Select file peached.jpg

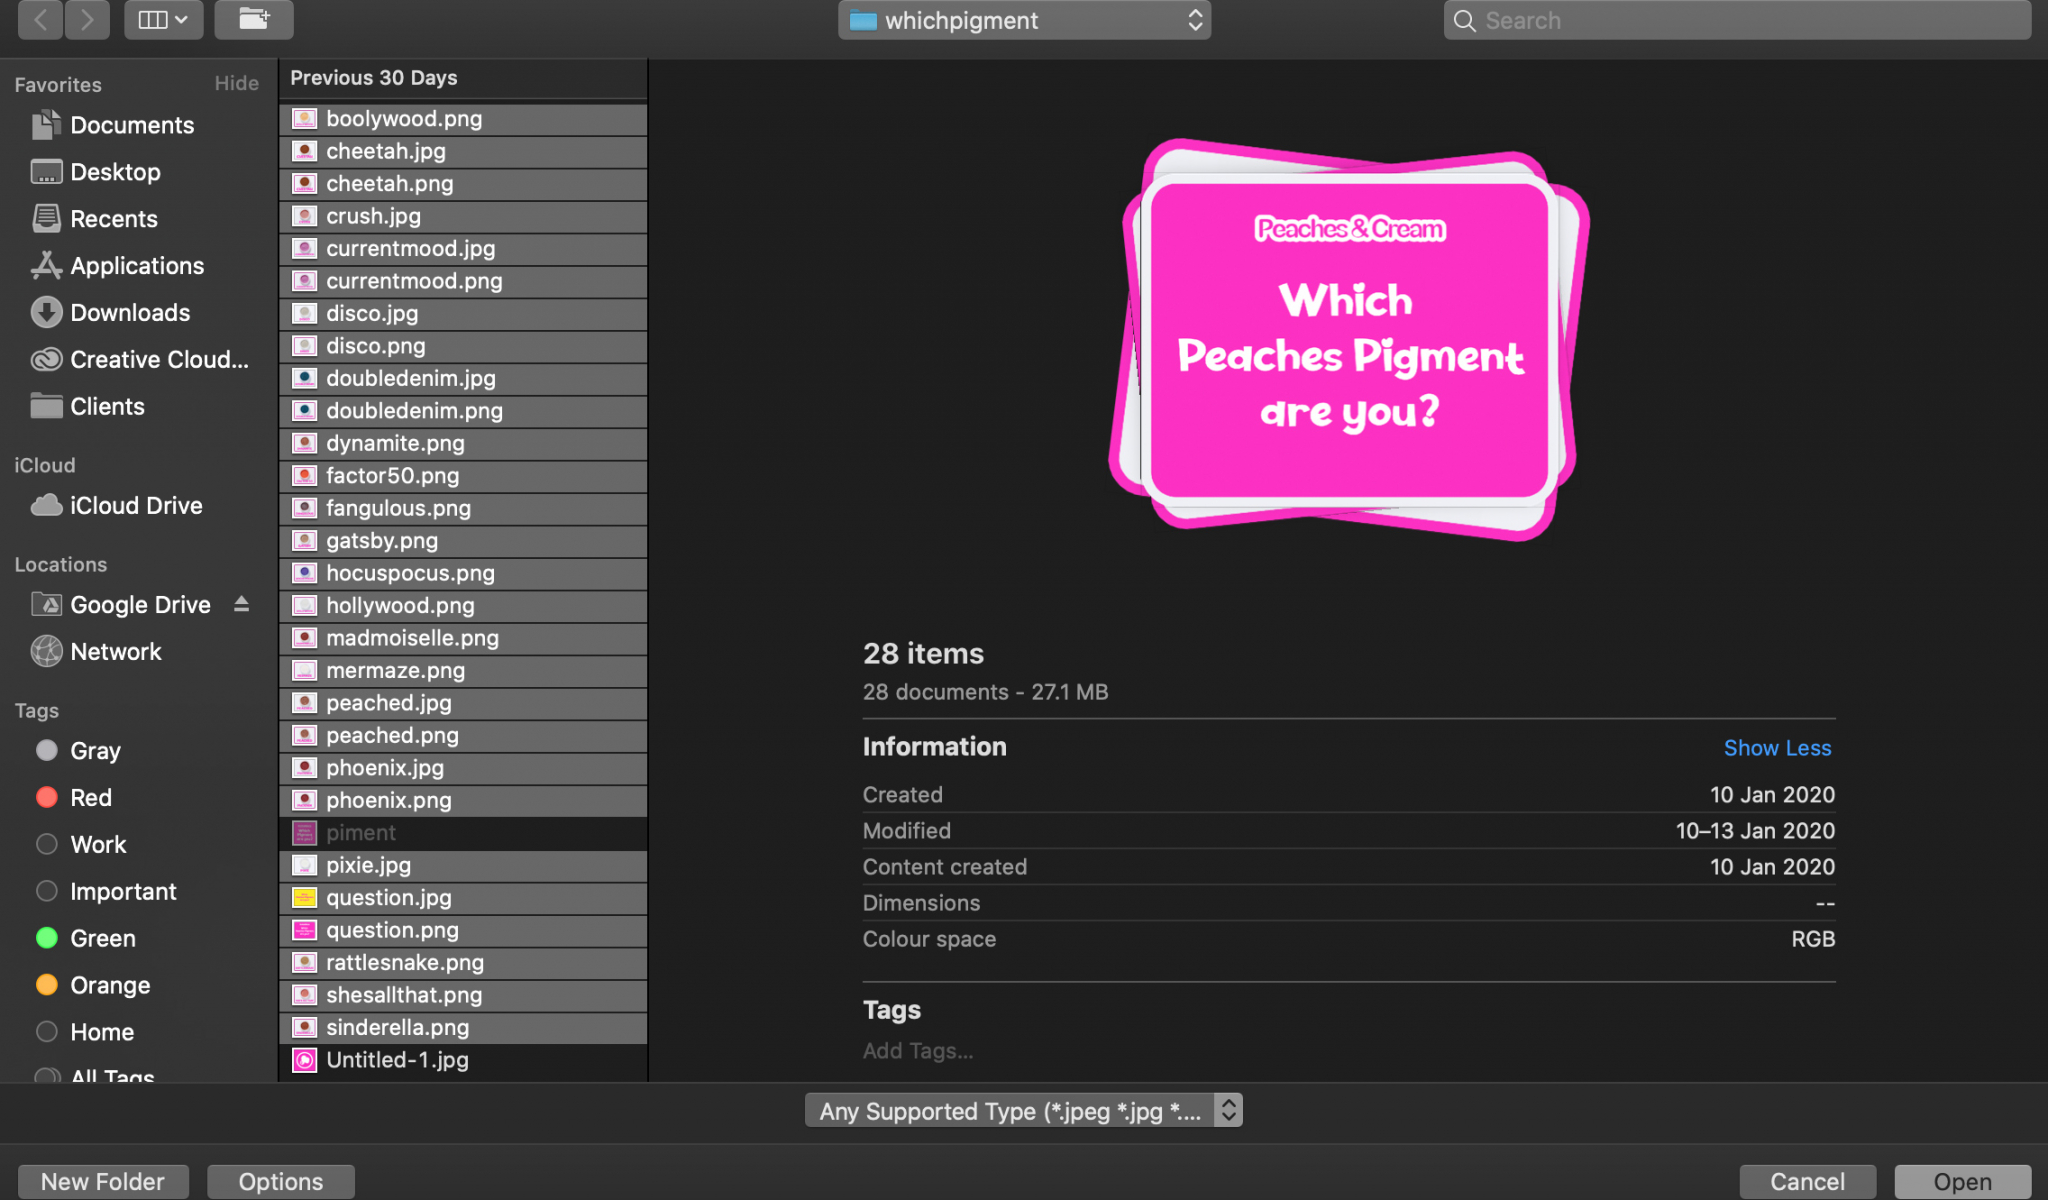[463, 704]
